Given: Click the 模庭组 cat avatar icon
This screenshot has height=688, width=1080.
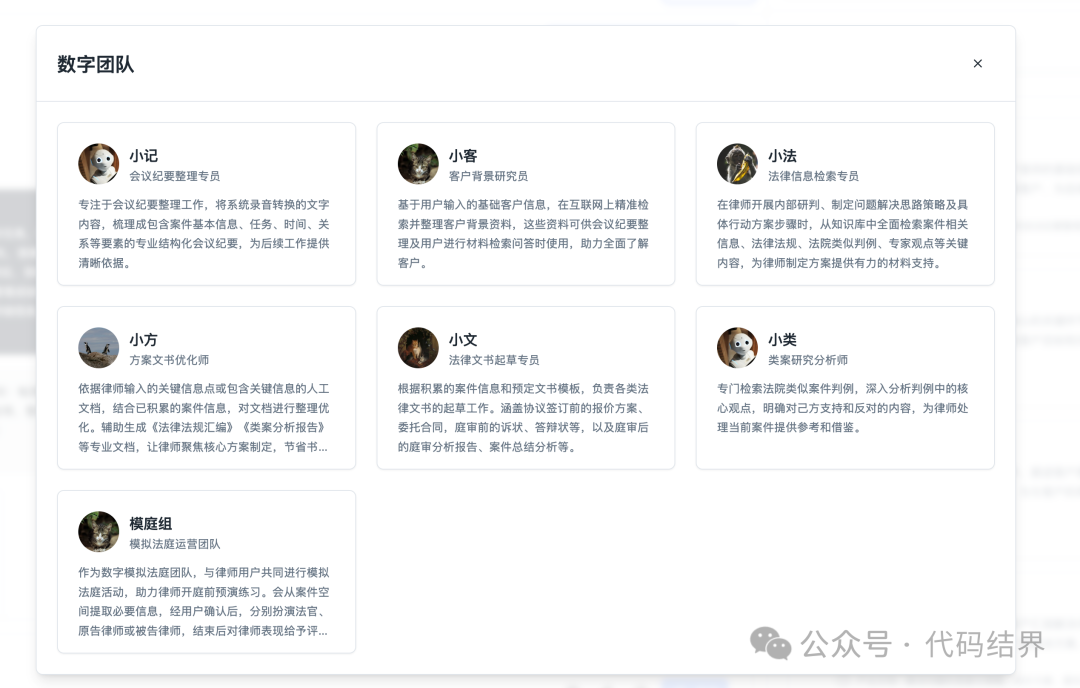Looking at the screenshot, I should pyautogui.click(x=99, y=532).
